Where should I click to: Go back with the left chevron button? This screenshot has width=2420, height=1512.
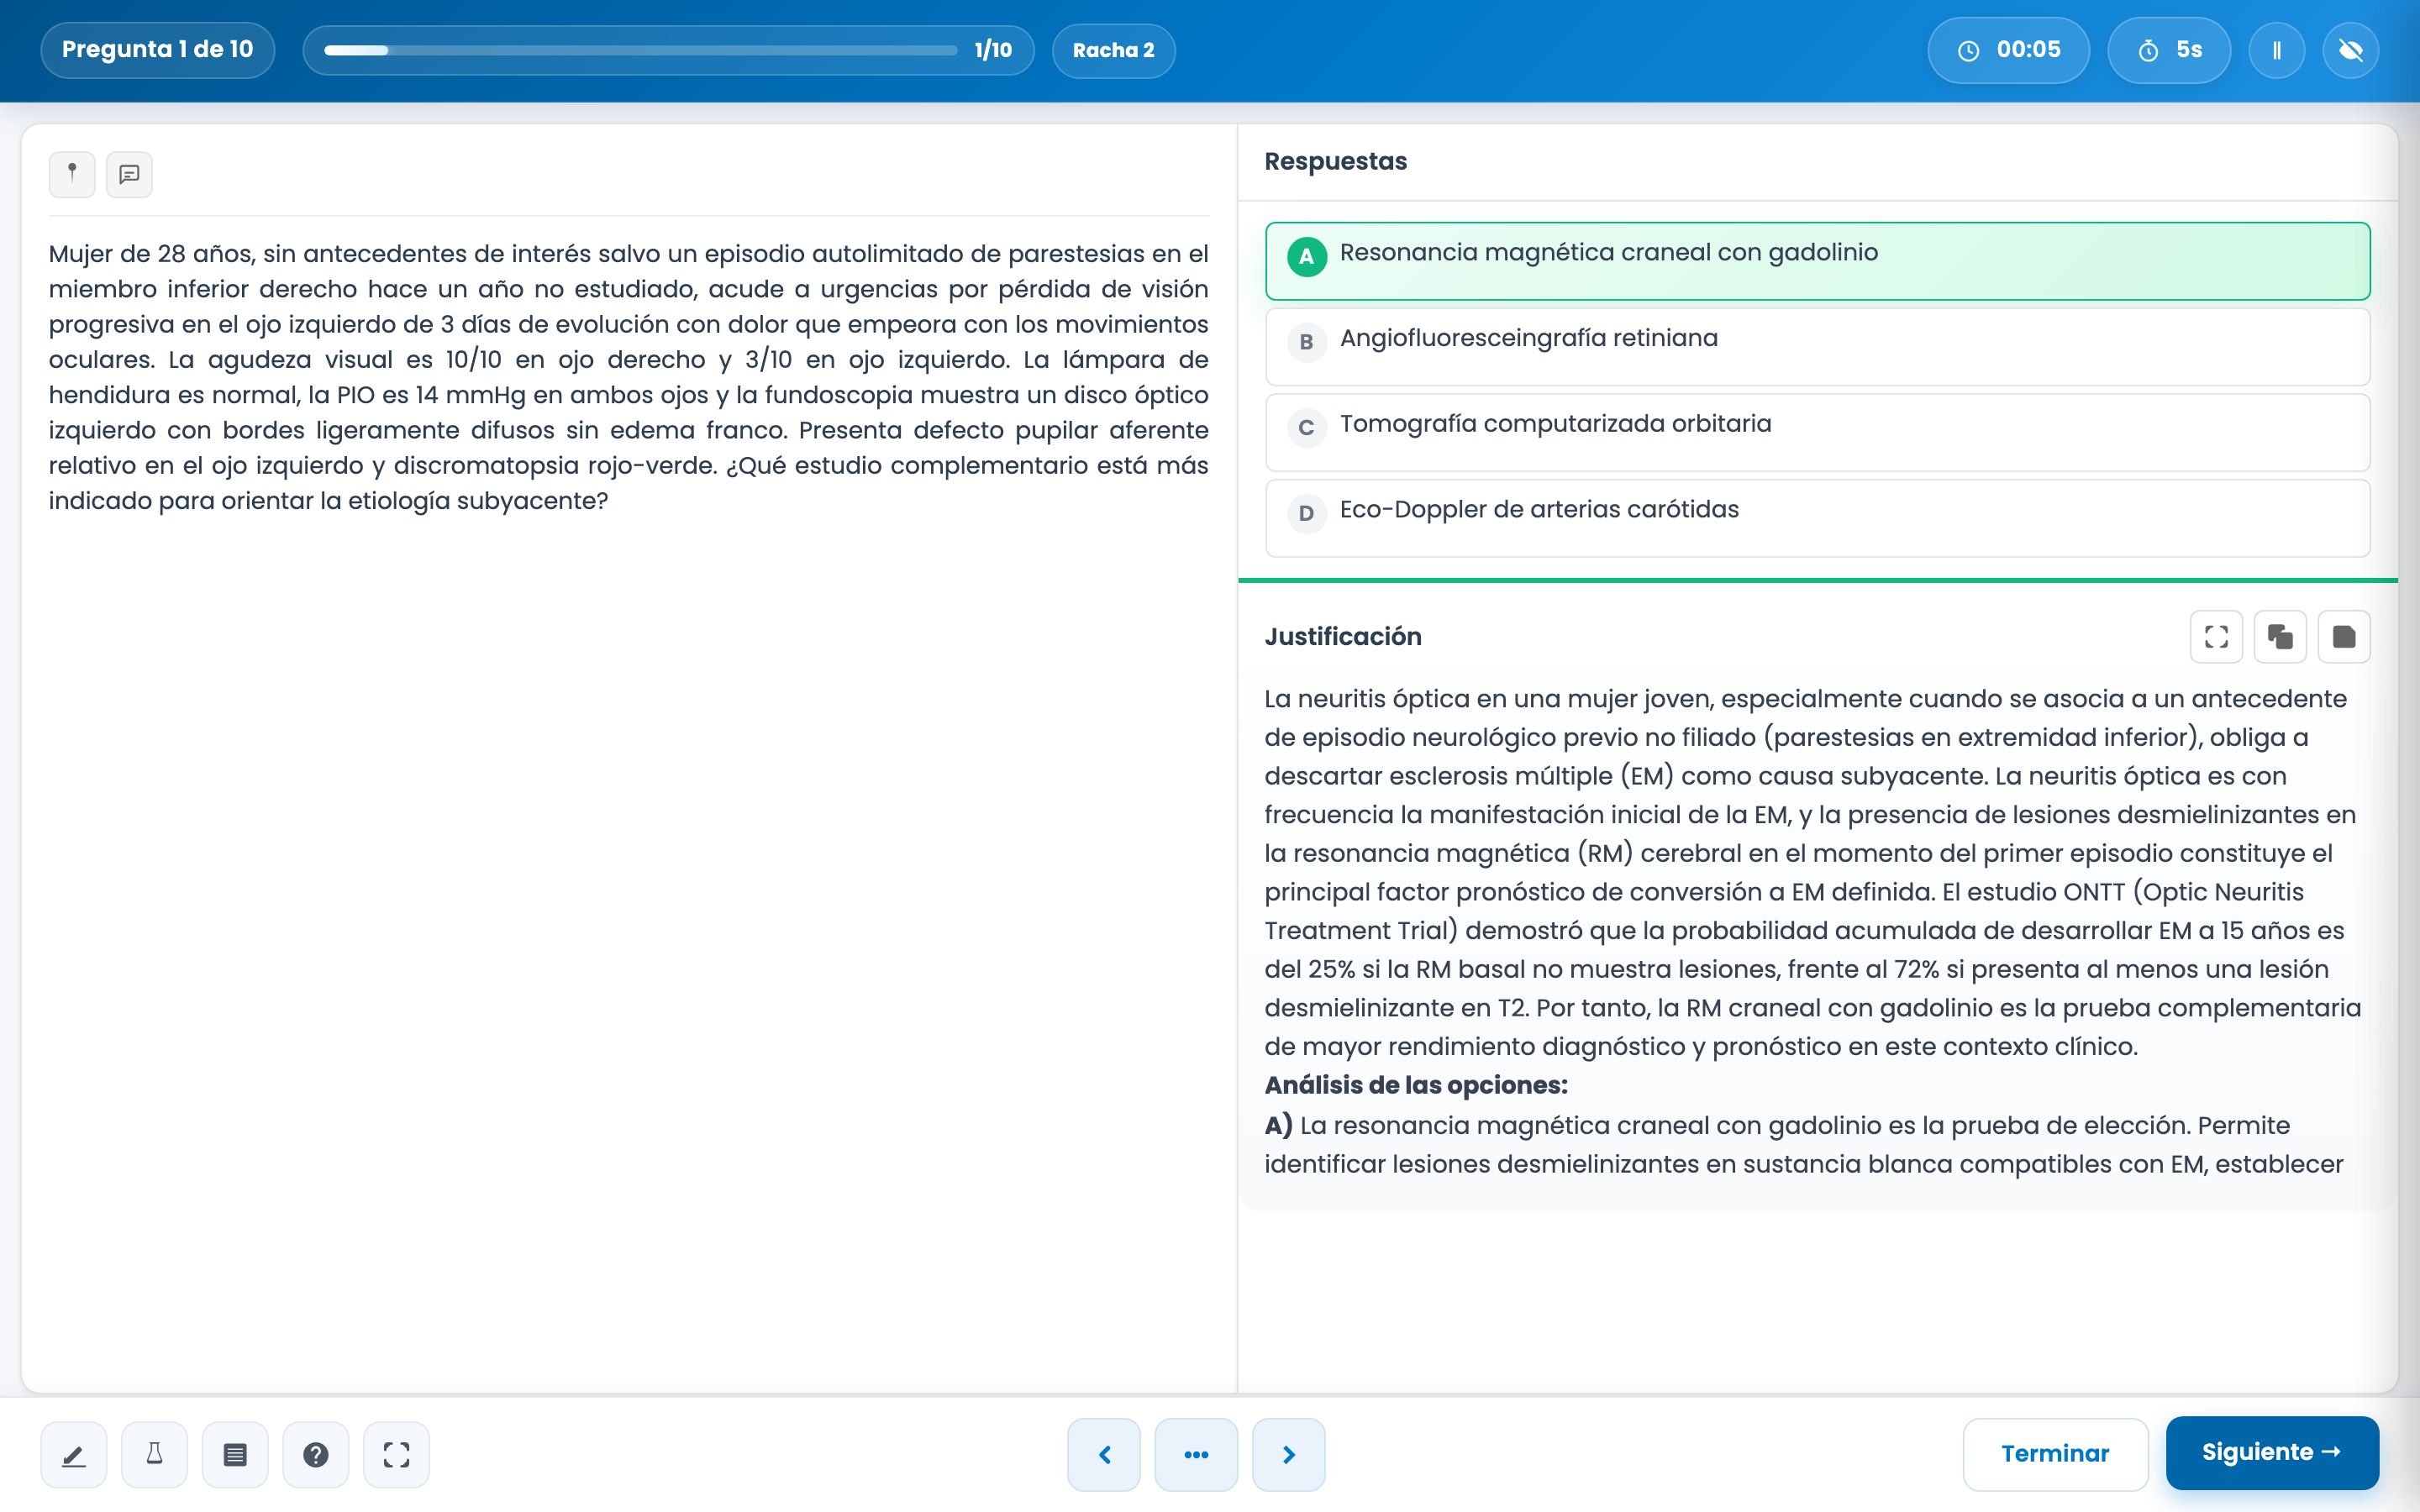point(1104,1454)
